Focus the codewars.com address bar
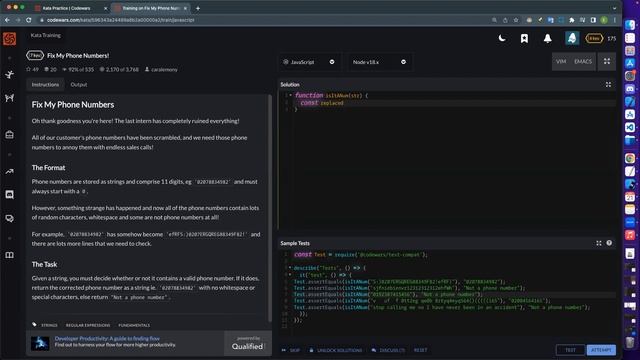Viewport: 640px width, 360px height. point(261,20)
